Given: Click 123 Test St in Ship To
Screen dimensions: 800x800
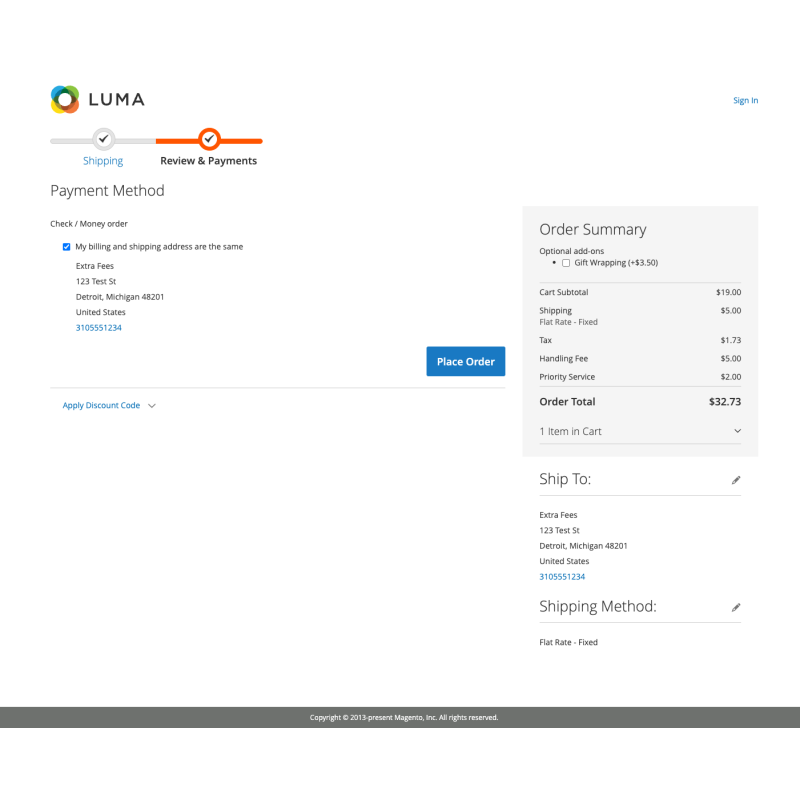Looking at the screenshot, I should tap(559, 531).
